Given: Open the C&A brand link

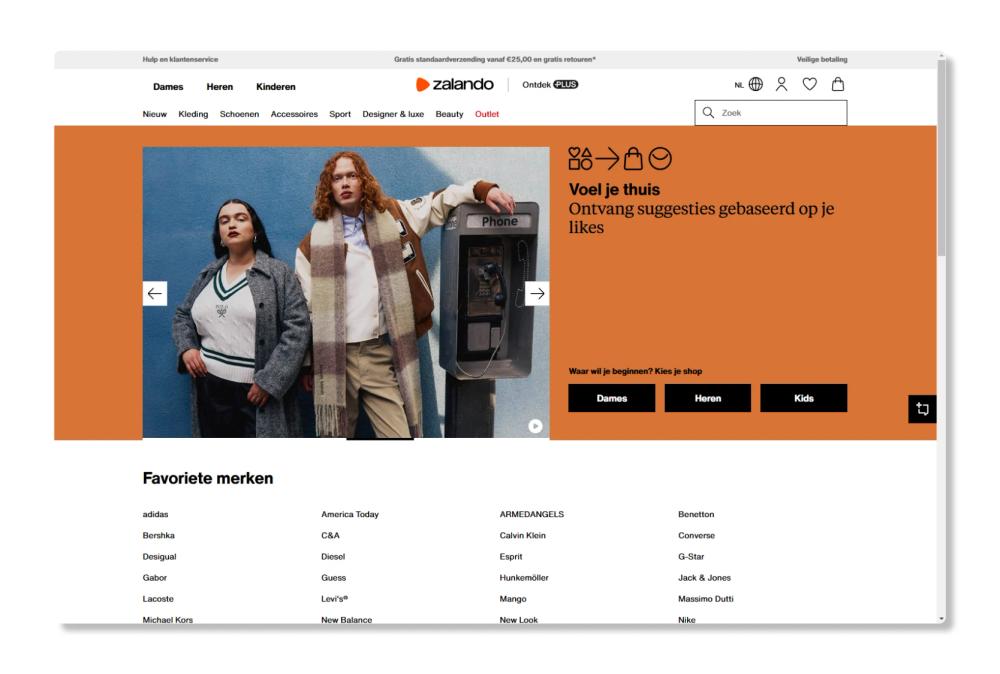Looking at the screenshot, I should [330, 535].
